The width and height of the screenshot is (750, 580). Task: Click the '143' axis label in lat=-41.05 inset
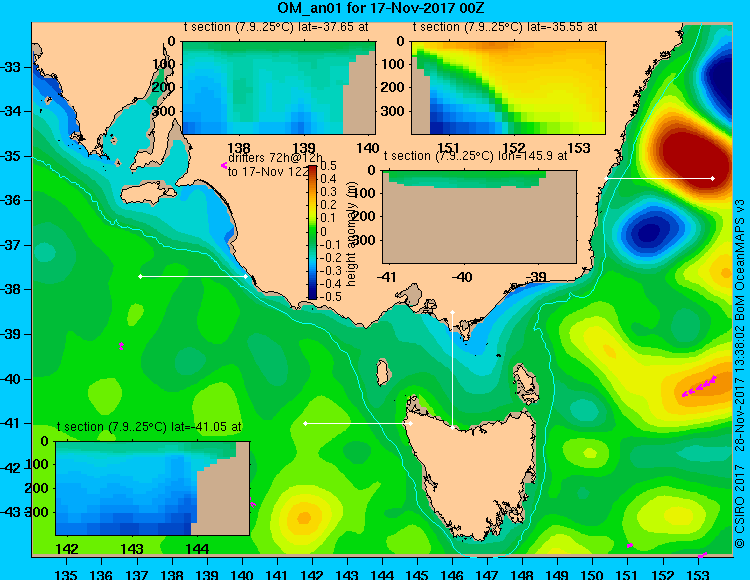point(132,549)
